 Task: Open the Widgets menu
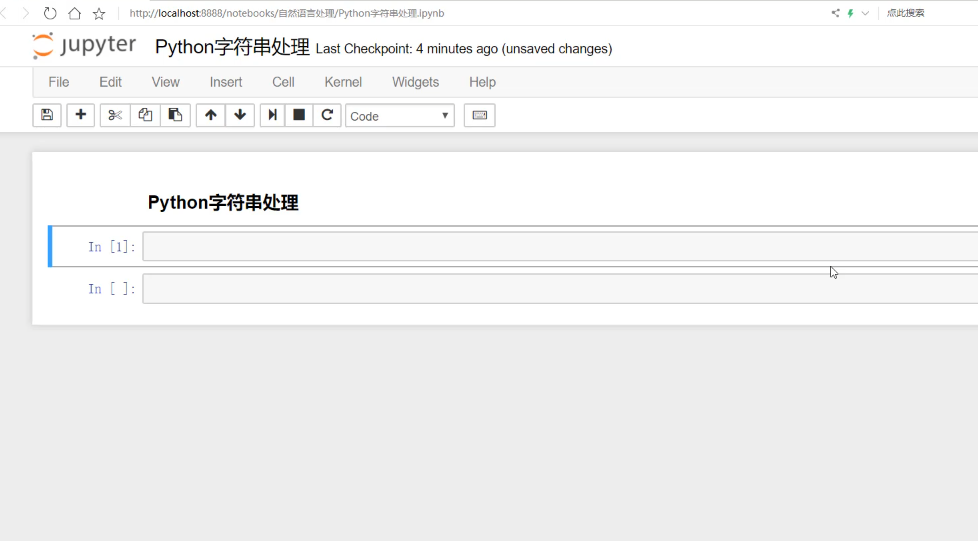(x=415, y=82)
